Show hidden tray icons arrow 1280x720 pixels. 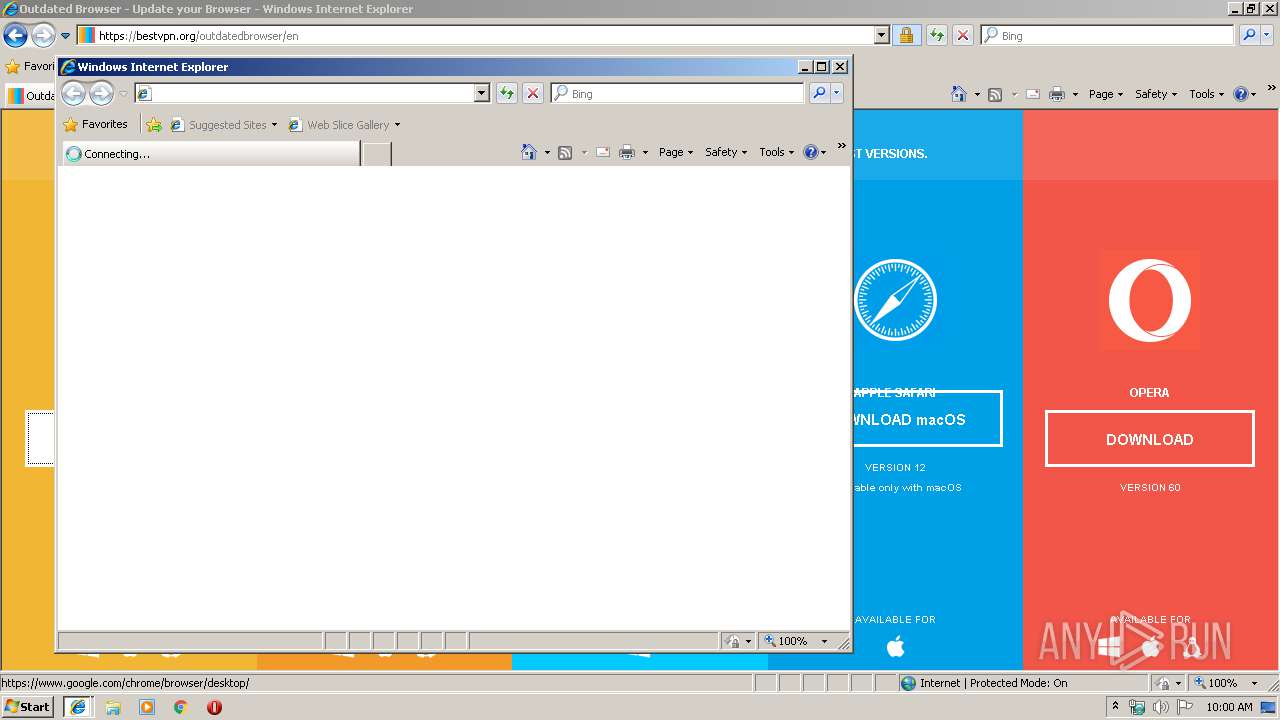coord(1116,707)
